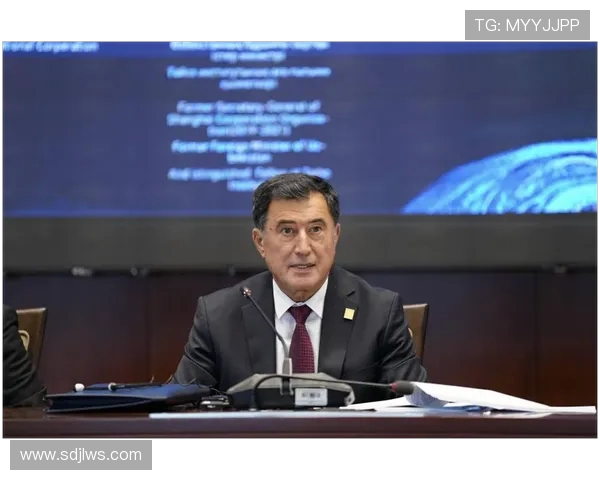Select the microphone head near the speaker
Image resolution: width=600 pixels, height=480 pixels.
pyautogui.click(x=247, y=292)
